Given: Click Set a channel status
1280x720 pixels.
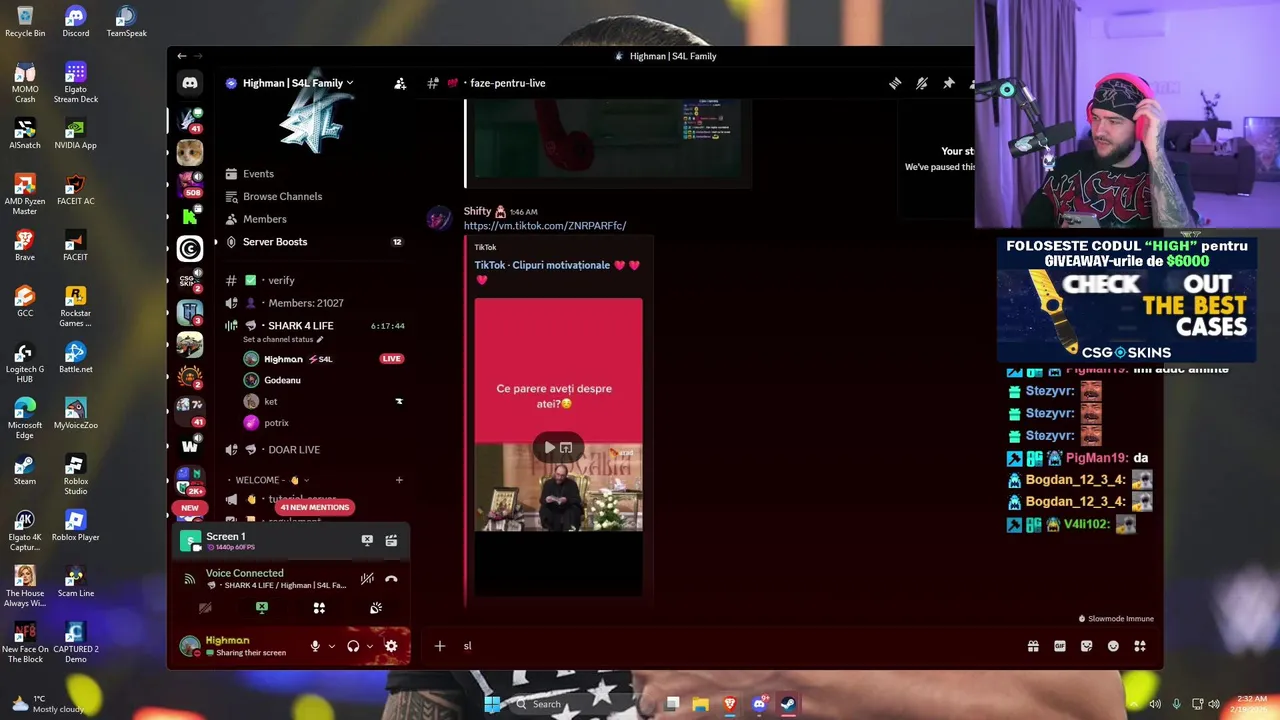Looking at the screenshot, I should point(283,340).
